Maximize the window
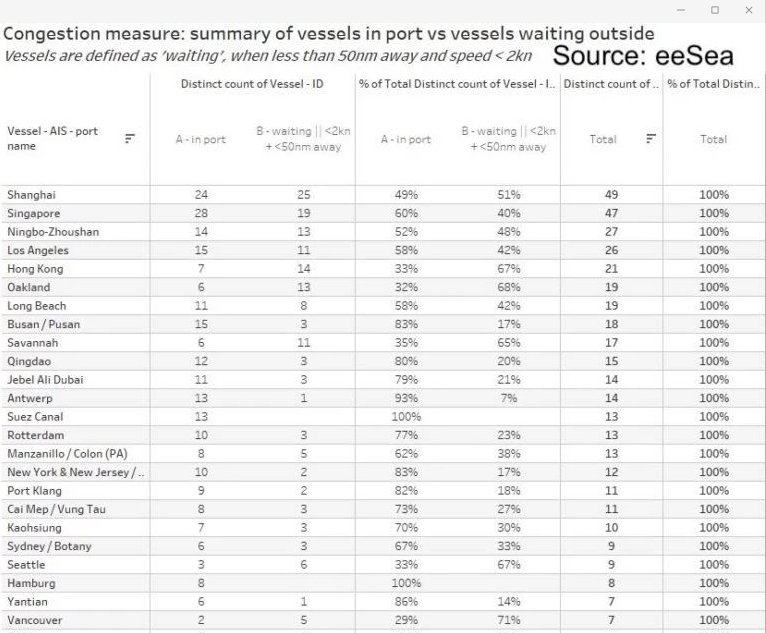Viewport: 766px width, 633px height. tap(716, 9)
